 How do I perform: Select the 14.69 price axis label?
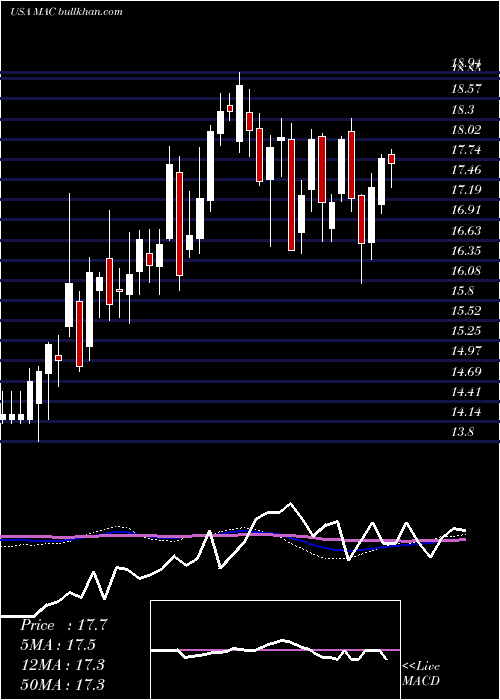tap(466, 371)
